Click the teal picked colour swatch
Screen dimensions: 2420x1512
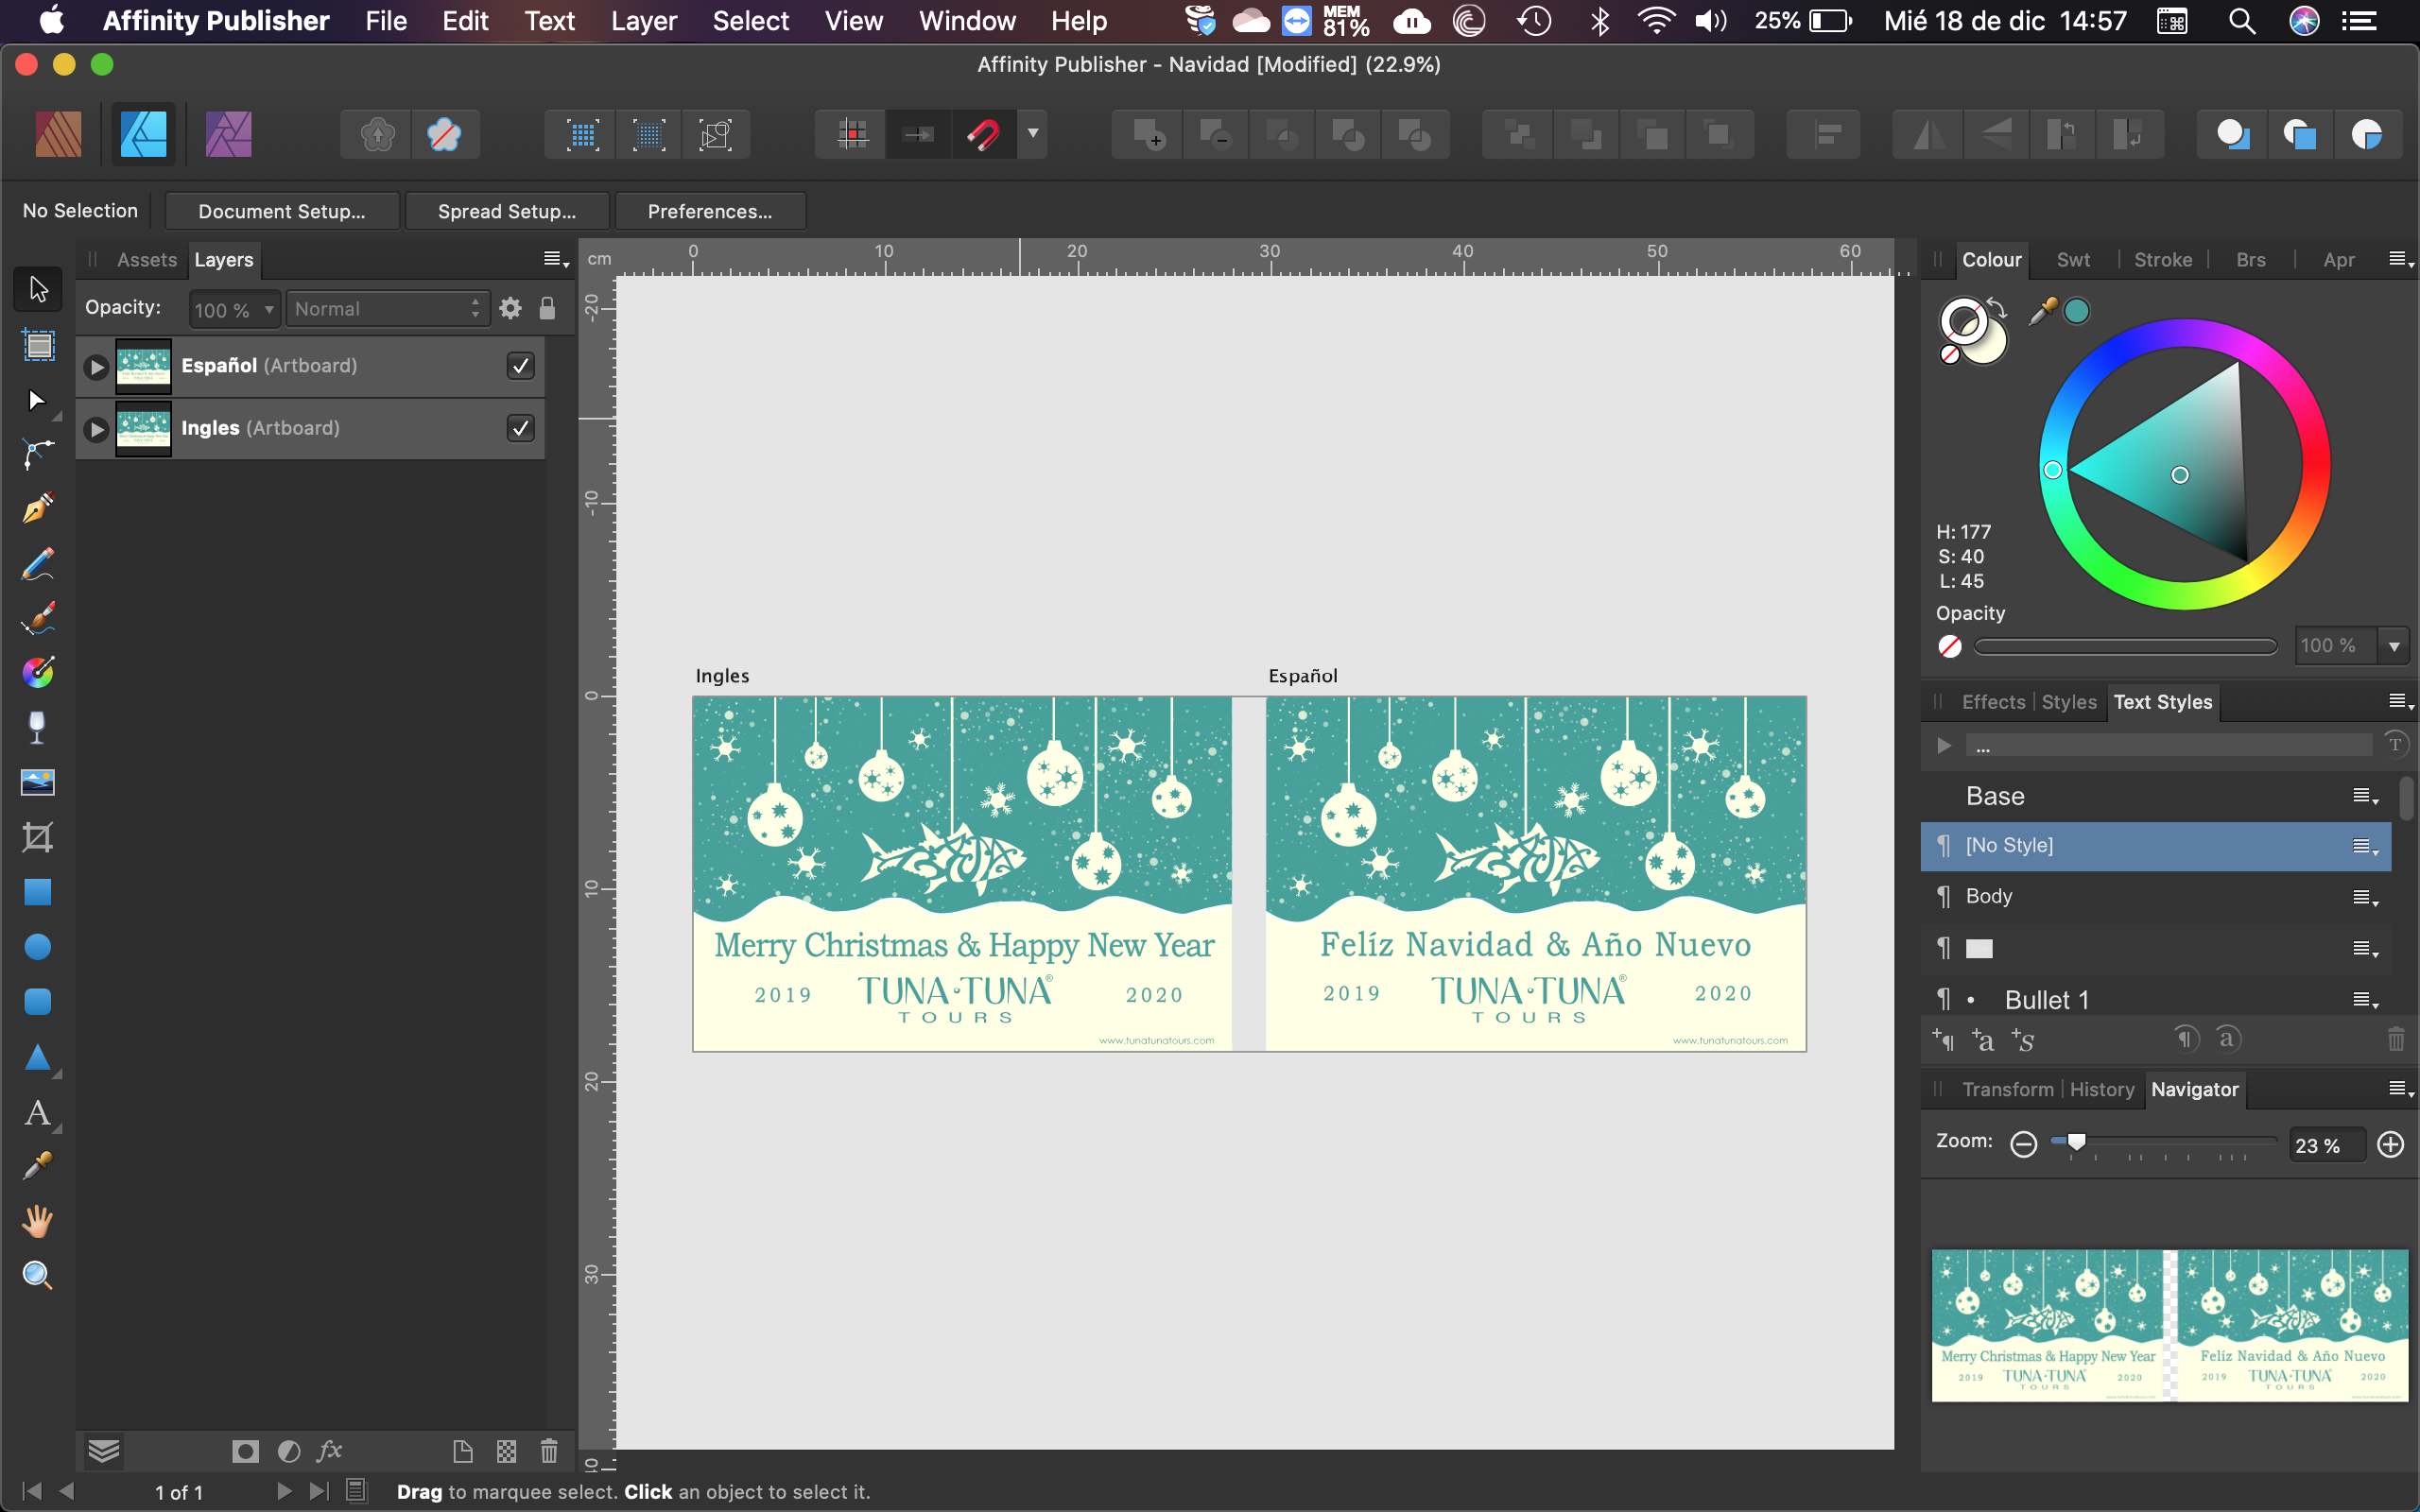[2077, 312]
